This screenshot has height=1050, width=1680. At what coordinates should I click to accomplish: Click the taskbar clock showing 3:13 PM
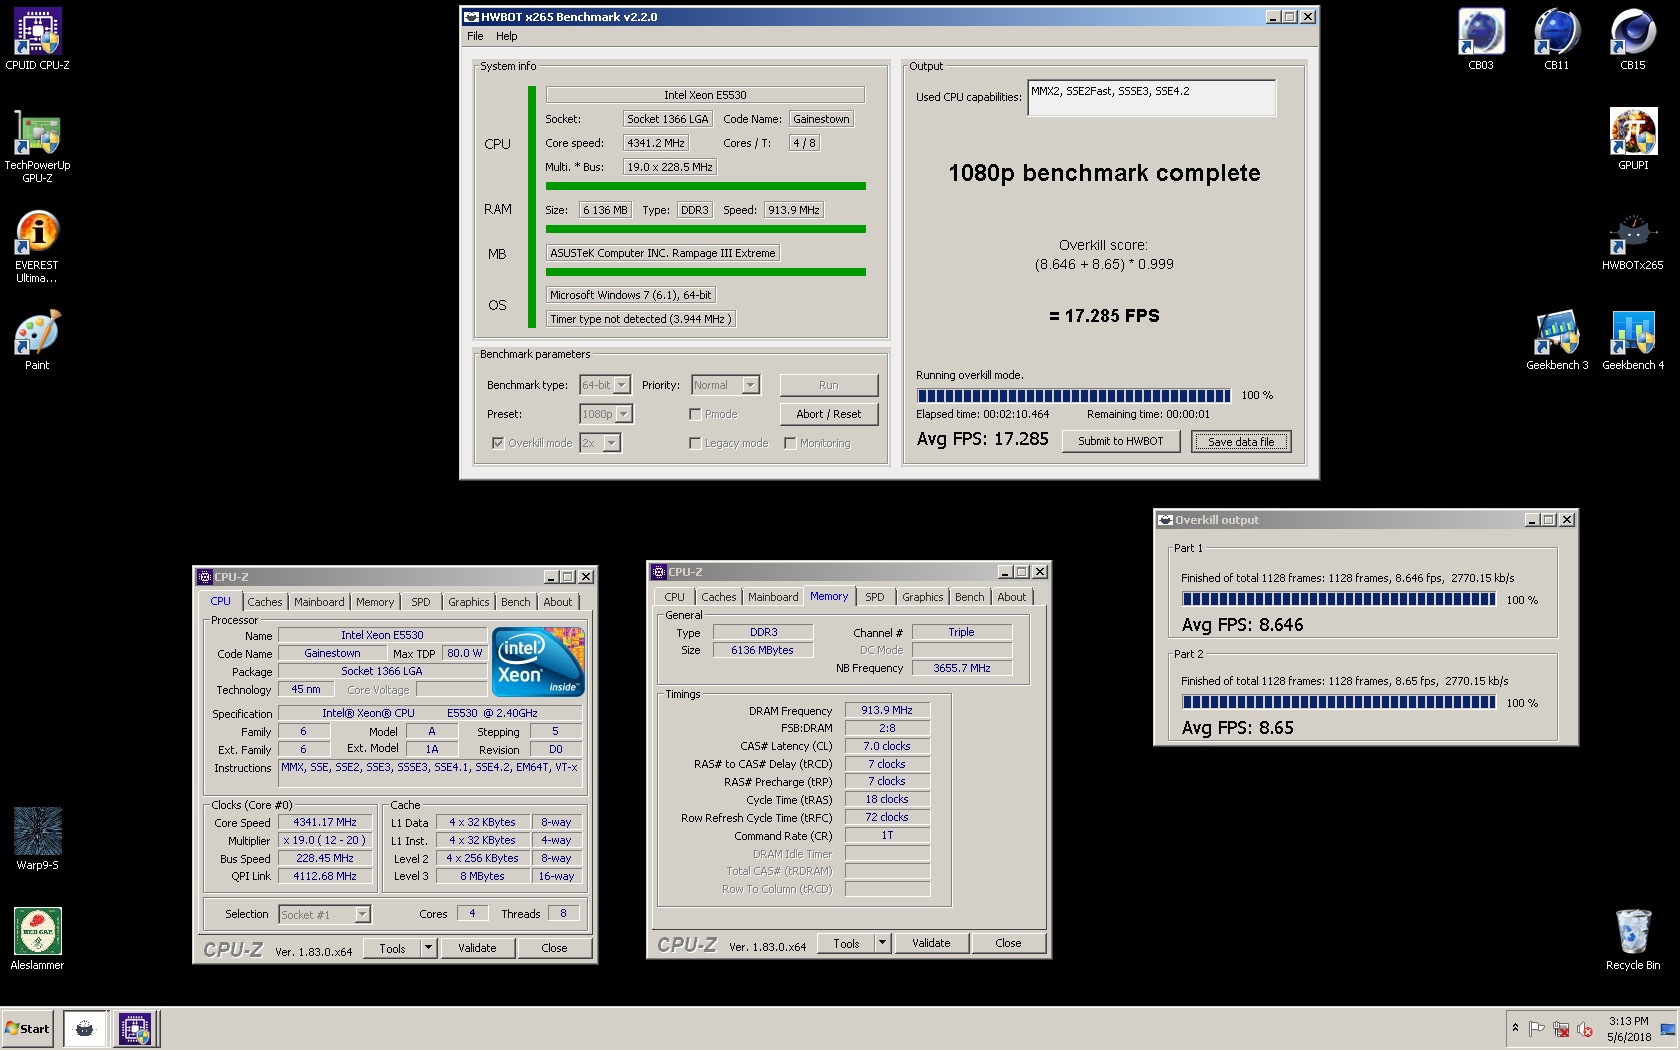point(1629,1029)
